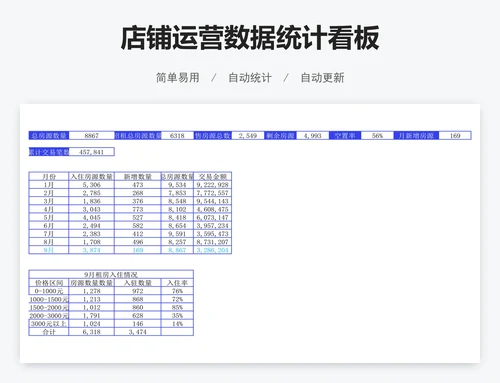
Task: Select the 1月 row label cell
Action: pyautogui.click(x=49, y=185)
